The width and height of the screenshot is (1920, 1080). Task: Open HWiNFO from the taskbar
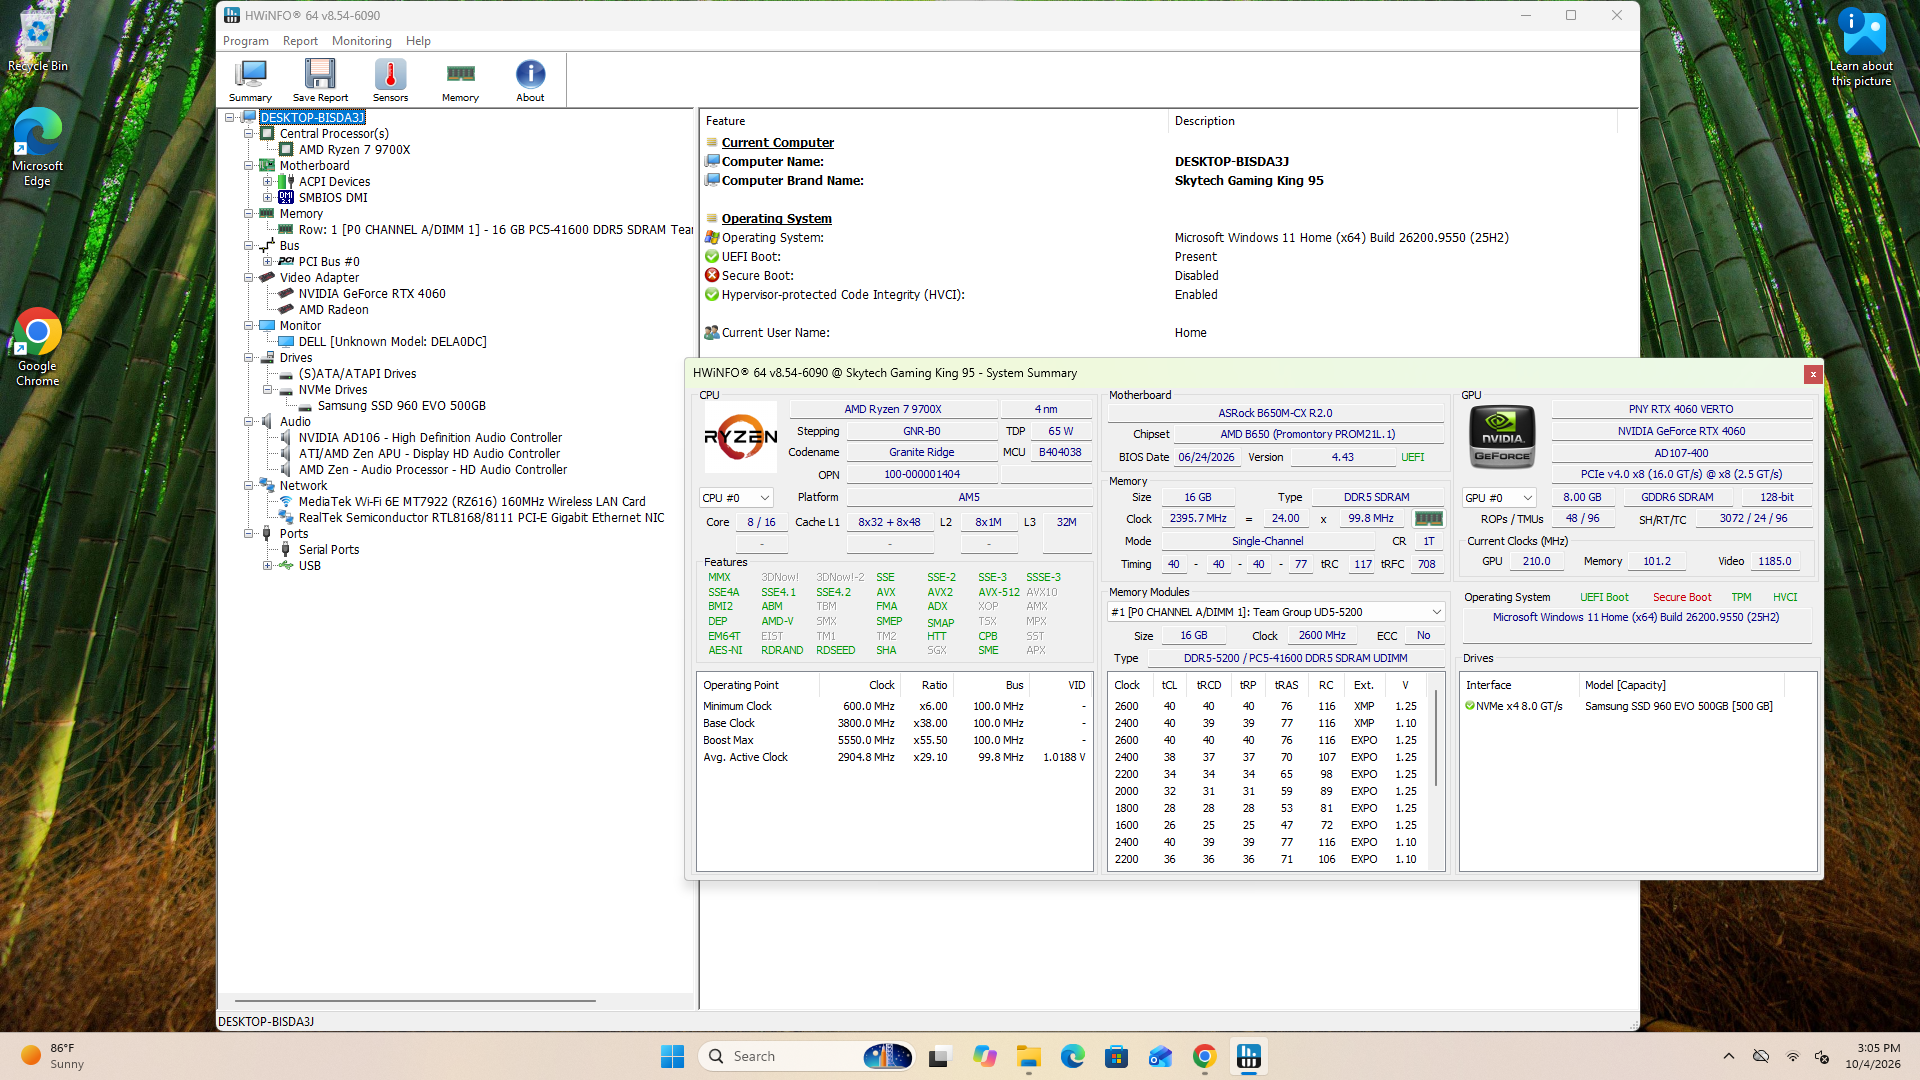1249,1056
